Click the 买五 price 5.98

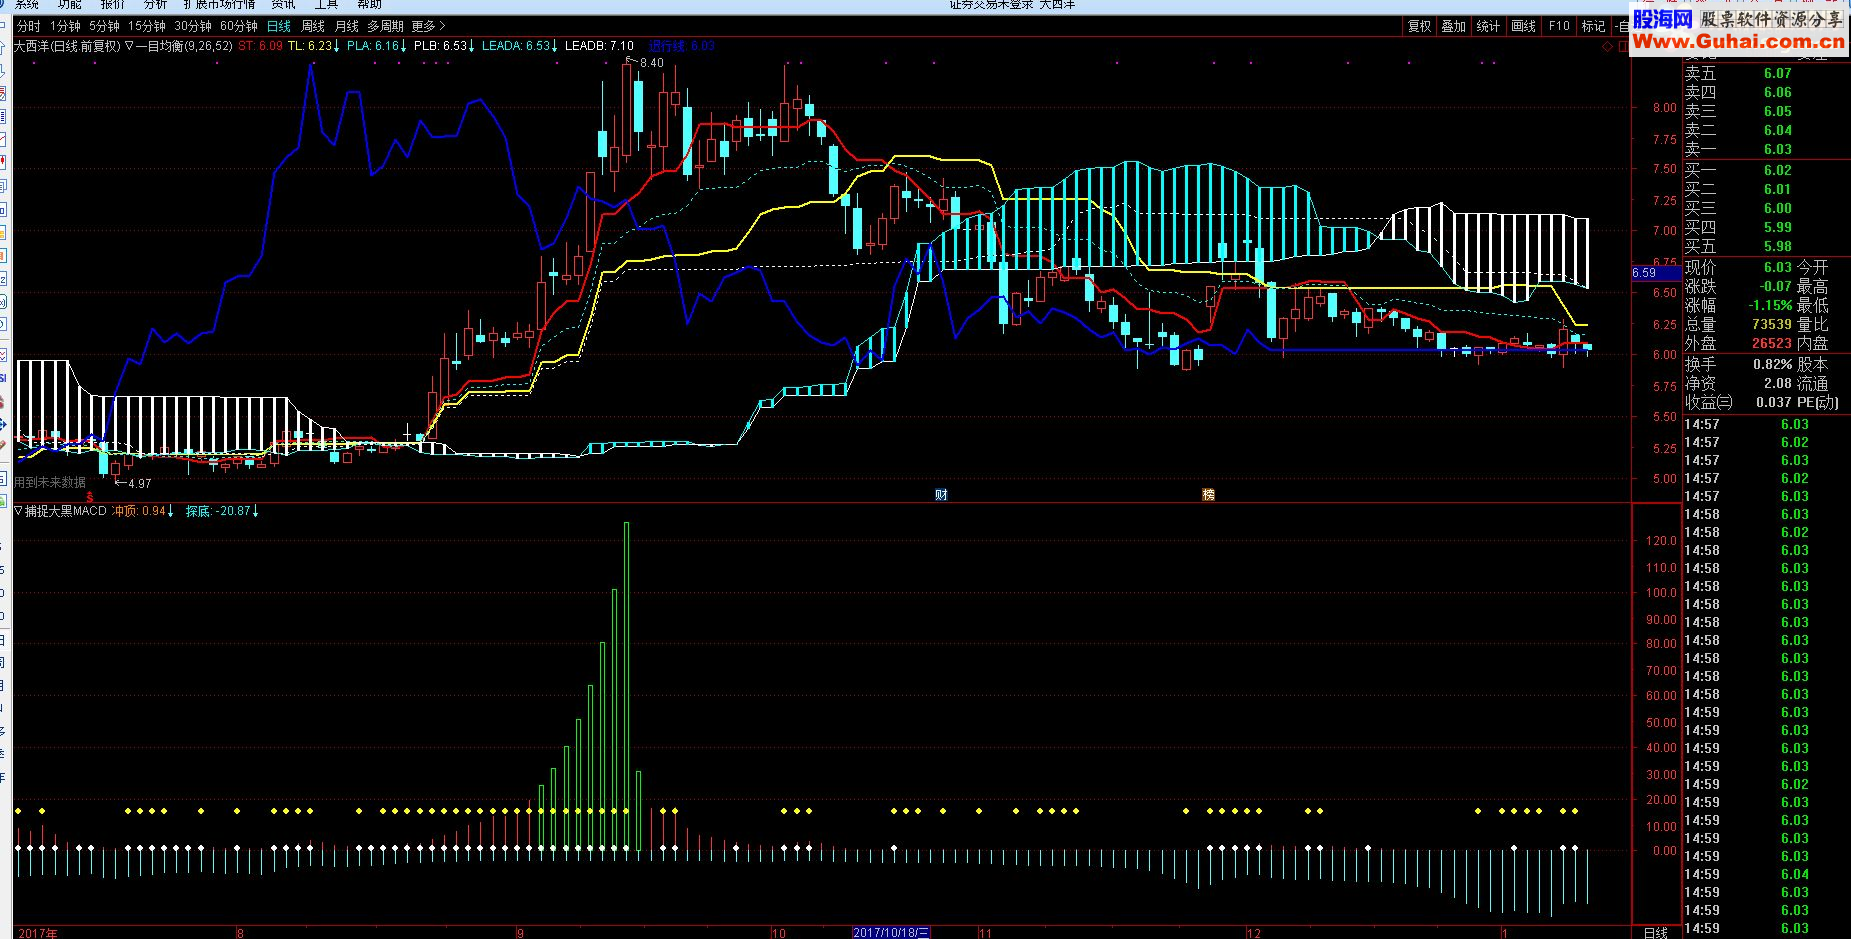pyautogui.click(x=1777, y=246)
